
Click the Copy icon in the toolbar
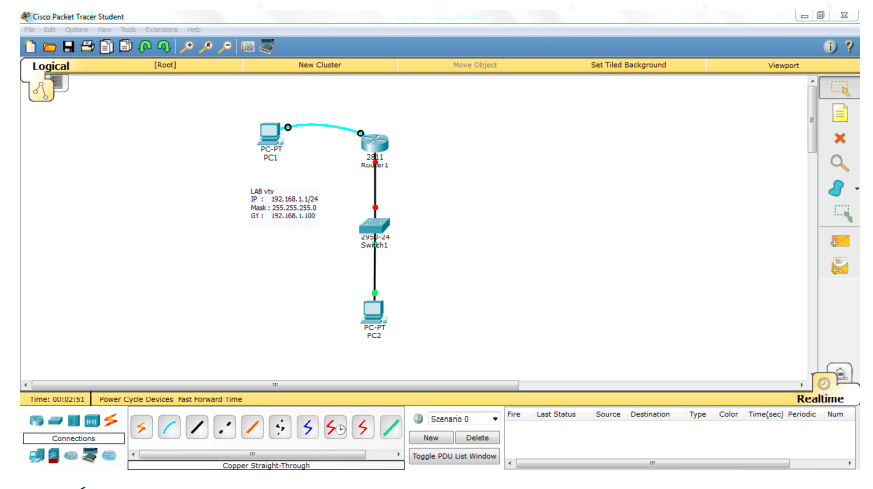point(106,47)
